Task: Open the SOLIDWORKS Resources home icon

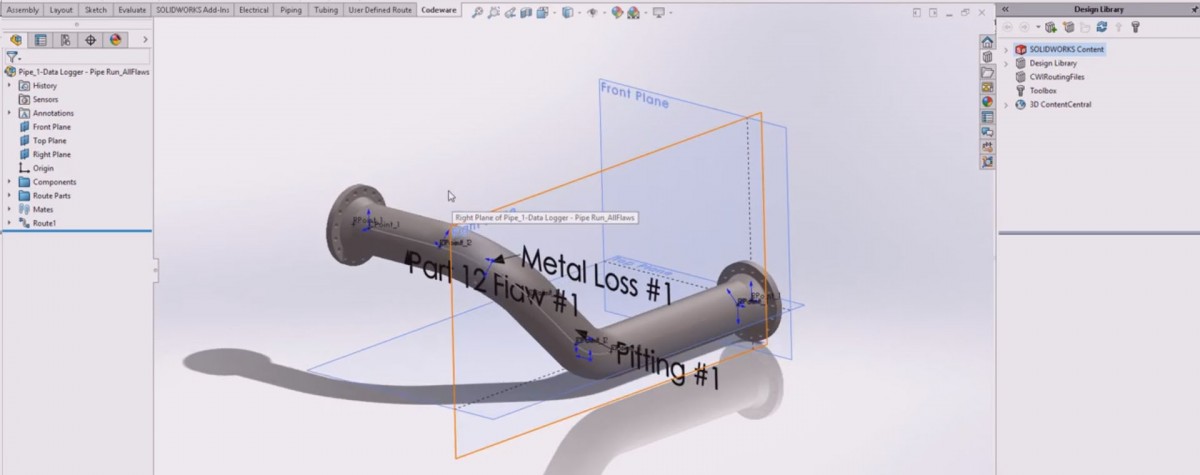Action: pos(987,43)
